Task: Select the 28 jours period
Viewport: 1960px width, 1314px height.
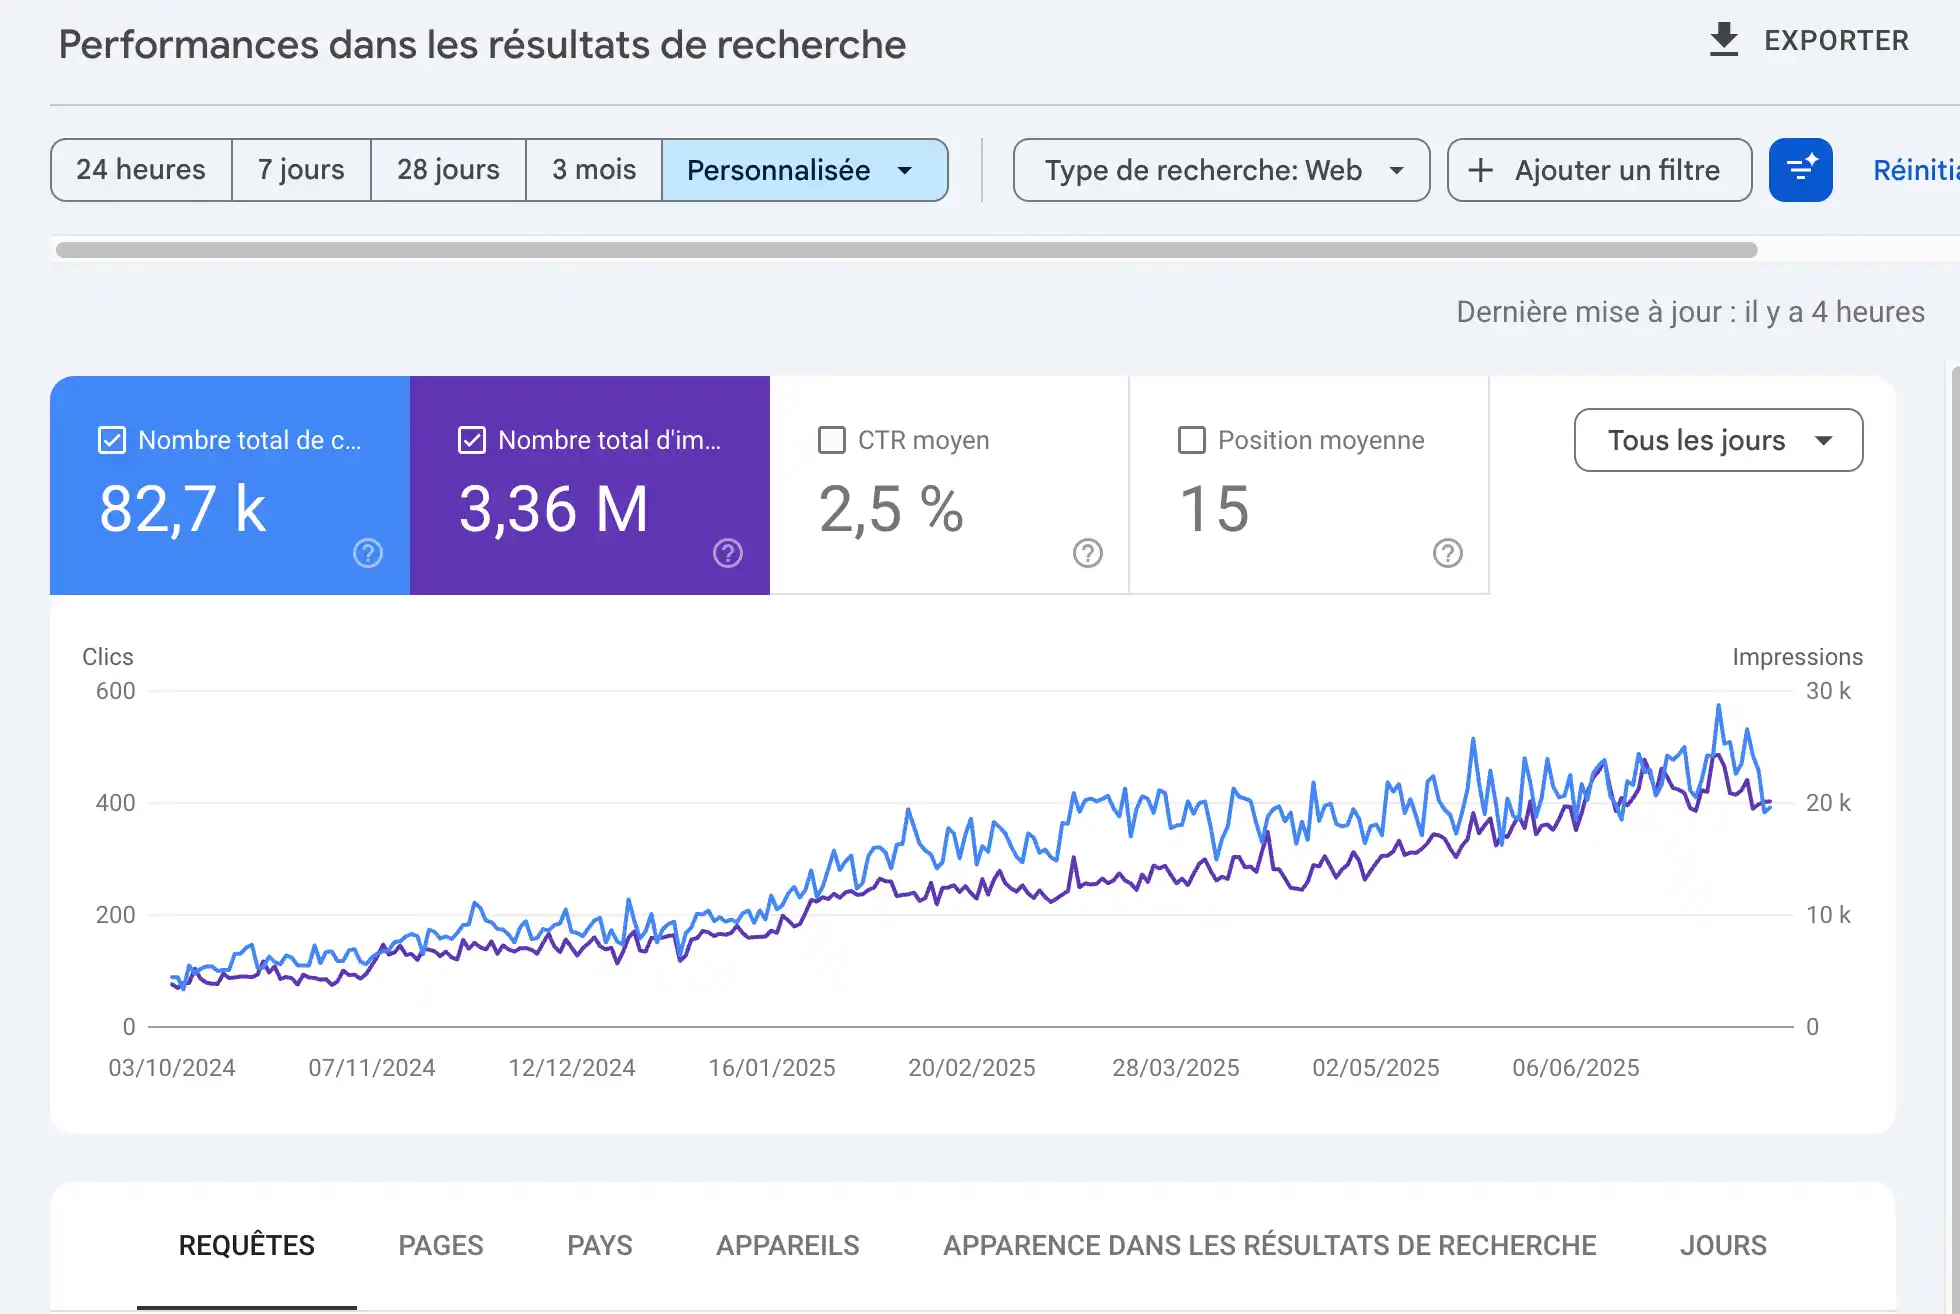Action: tap(447, 170)
